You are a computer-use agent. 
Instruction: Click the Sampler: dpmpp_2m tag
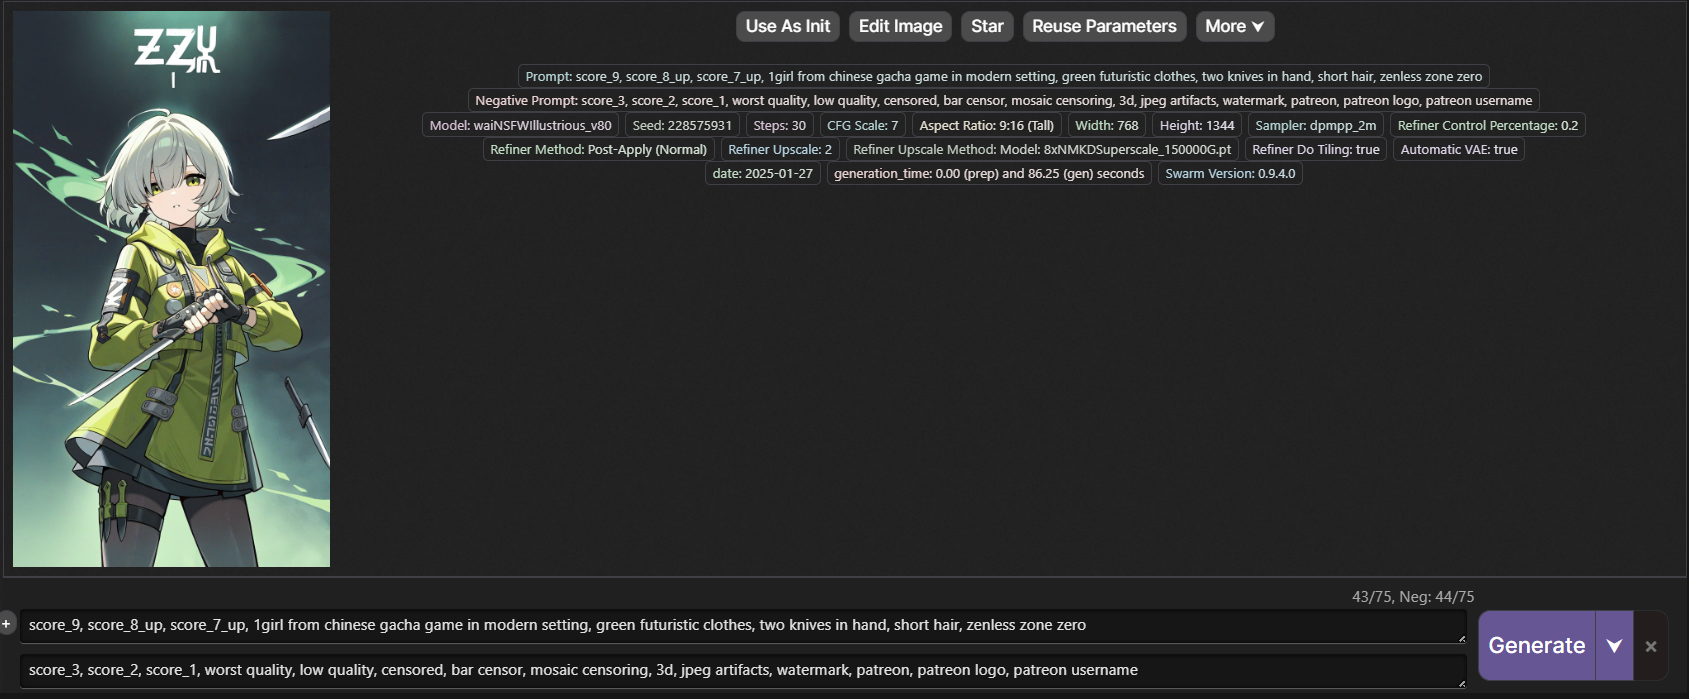pyautogui.click(x=1316, y=125)
